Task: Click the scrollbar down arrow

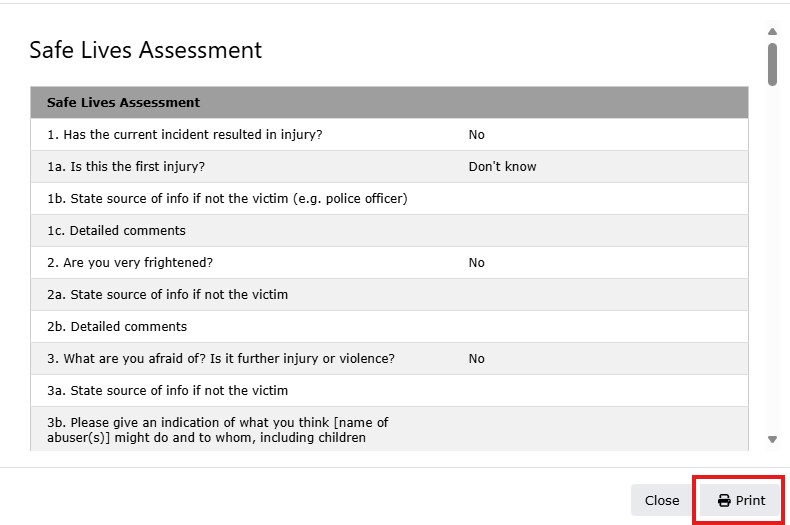Action: [x=772, y=439]
